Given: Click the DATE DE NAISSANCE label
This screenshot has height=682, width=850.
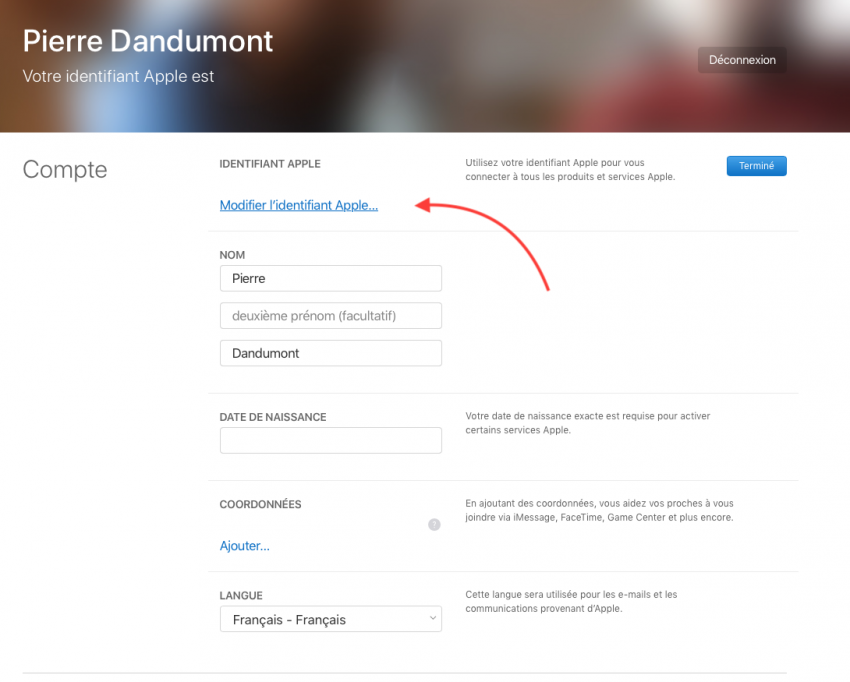Looking at the screenshot, I should tap(273, 417).
